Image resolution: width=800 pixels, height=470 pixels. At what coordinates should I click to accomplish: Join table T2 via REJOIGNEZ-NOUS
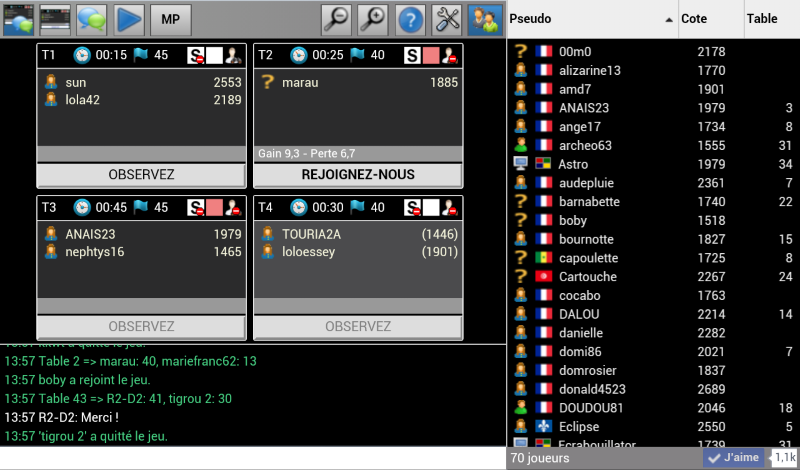click(358, 175)
